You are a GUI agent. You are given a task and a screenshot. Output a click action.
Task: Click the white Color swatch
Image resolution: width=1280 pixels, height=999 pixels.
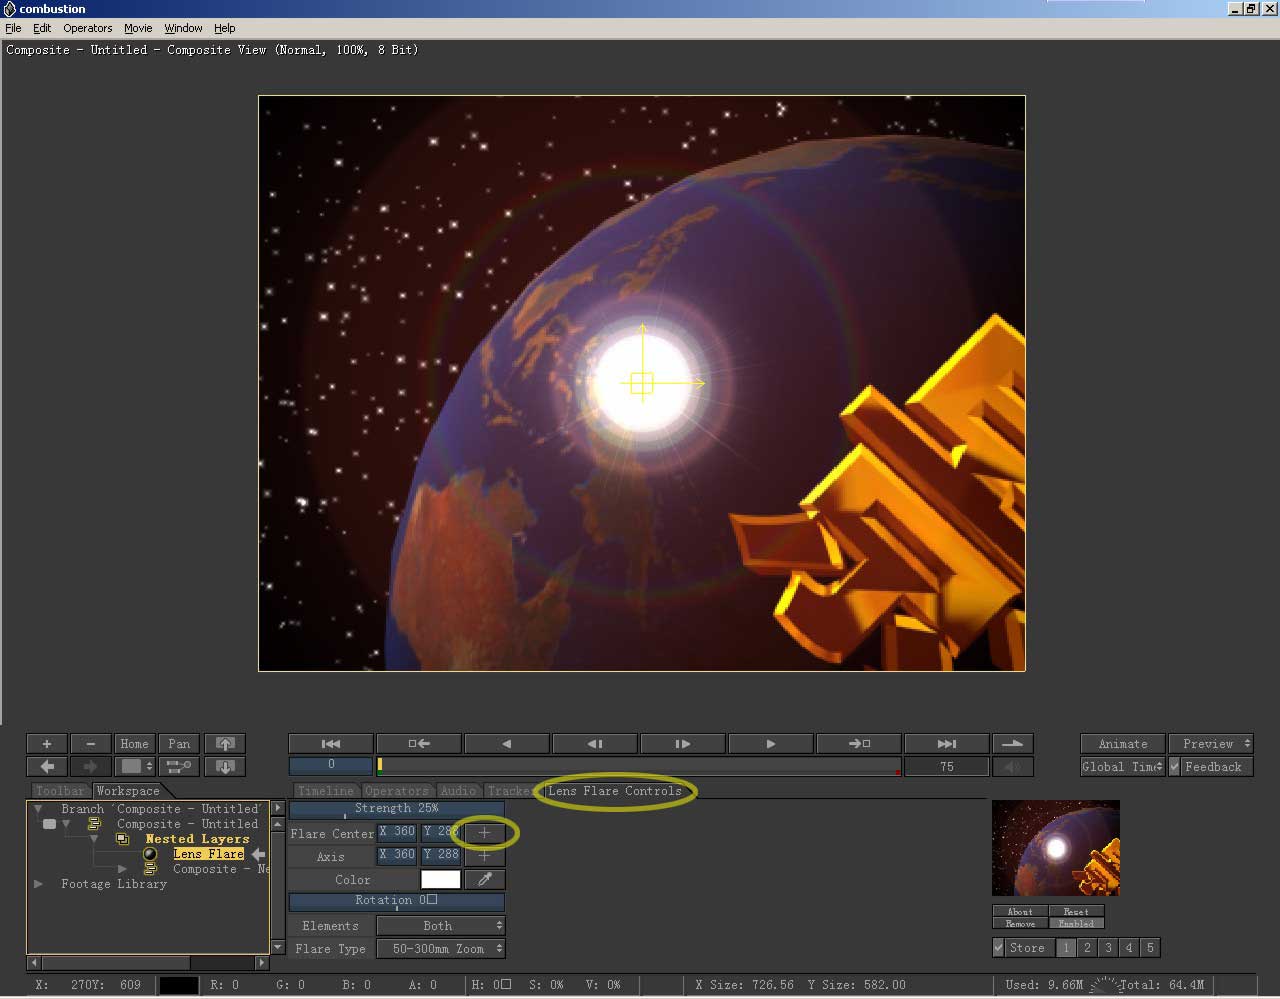click(x=440, y=880)
